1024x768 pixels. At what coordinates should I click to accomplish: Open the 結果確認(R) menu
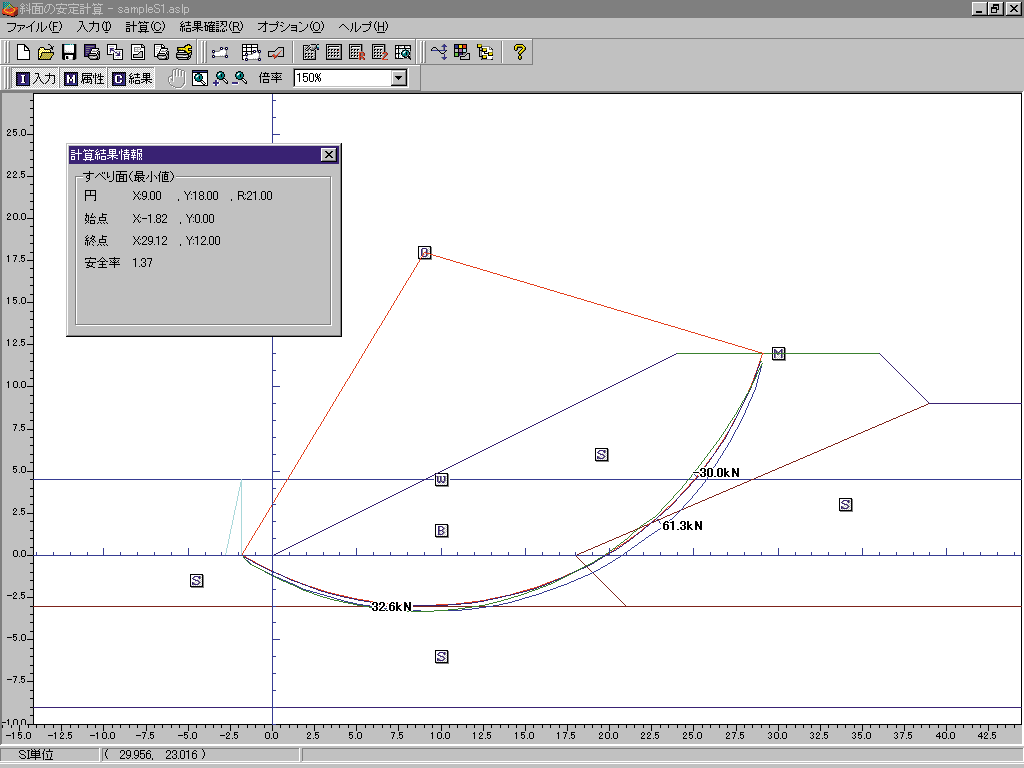pyautogui.click(x=211, y=27)
